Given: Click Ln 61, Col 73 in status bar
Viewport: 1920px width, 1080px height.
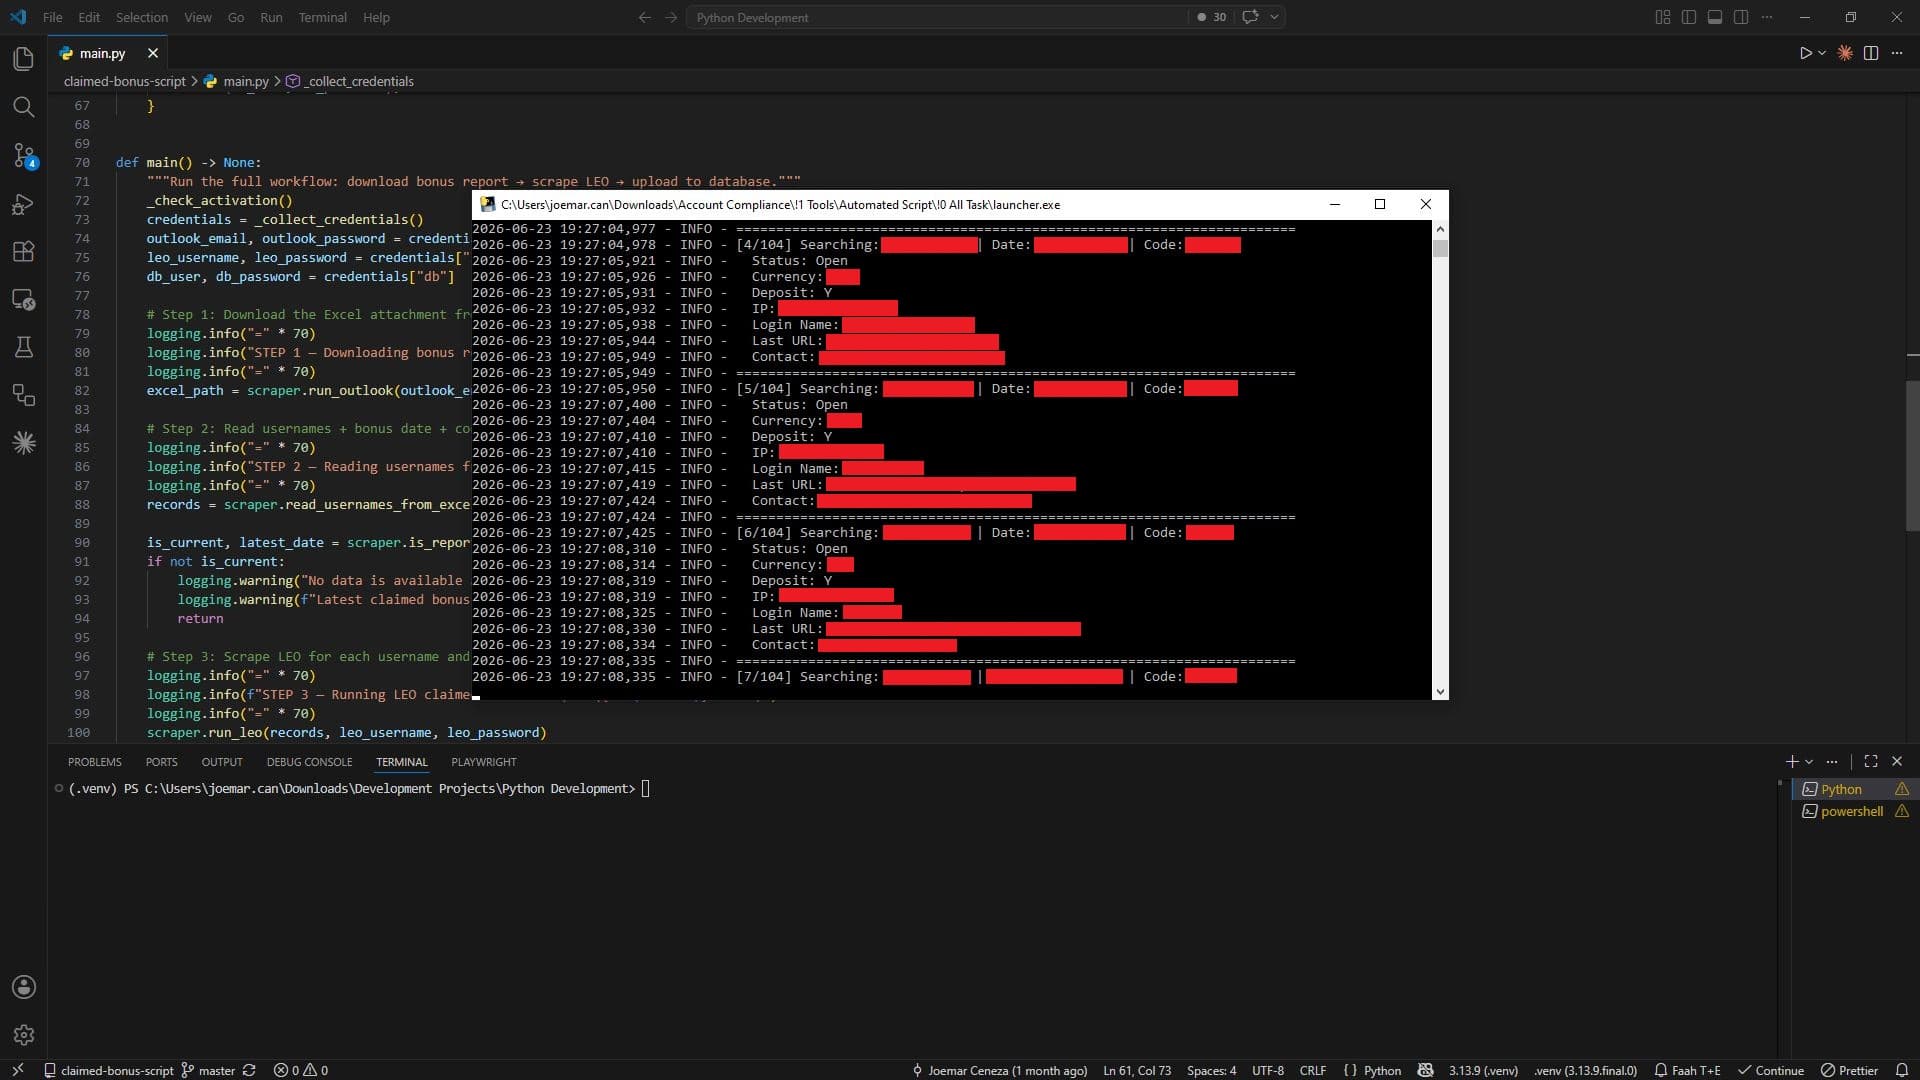Looking at the screenshot, I should (1137, 1070).
